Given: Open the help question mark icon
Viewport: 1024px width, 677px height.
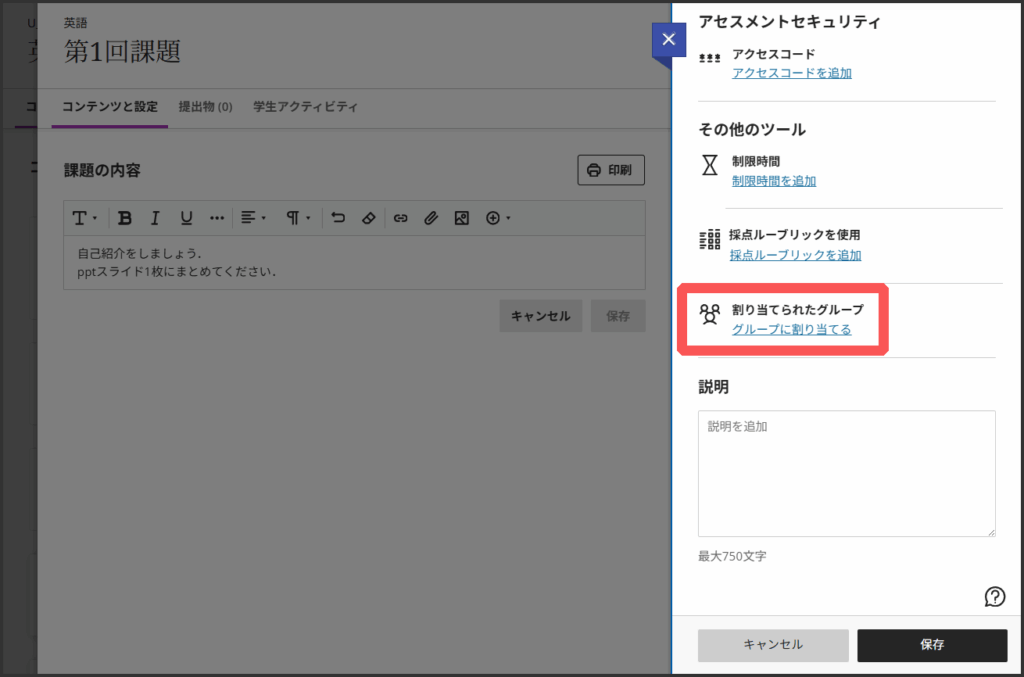Looking at the screenshot, I should coord(994,597).
